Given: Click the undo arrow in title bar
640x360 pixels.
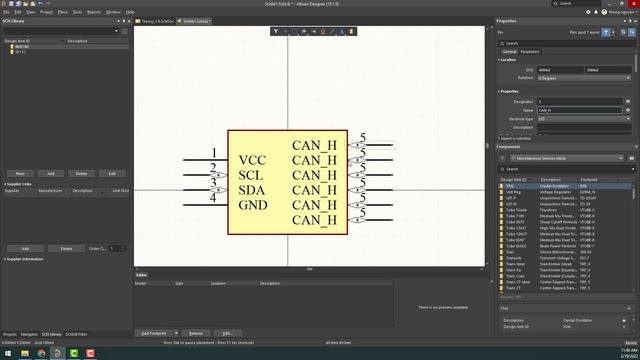Looking at the screenshot, I should 40,4.
